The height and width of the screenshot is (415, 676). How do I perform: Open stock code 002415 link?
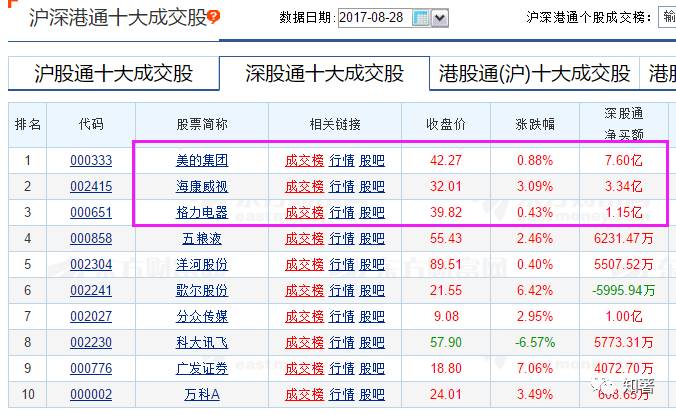pos(91,187)
